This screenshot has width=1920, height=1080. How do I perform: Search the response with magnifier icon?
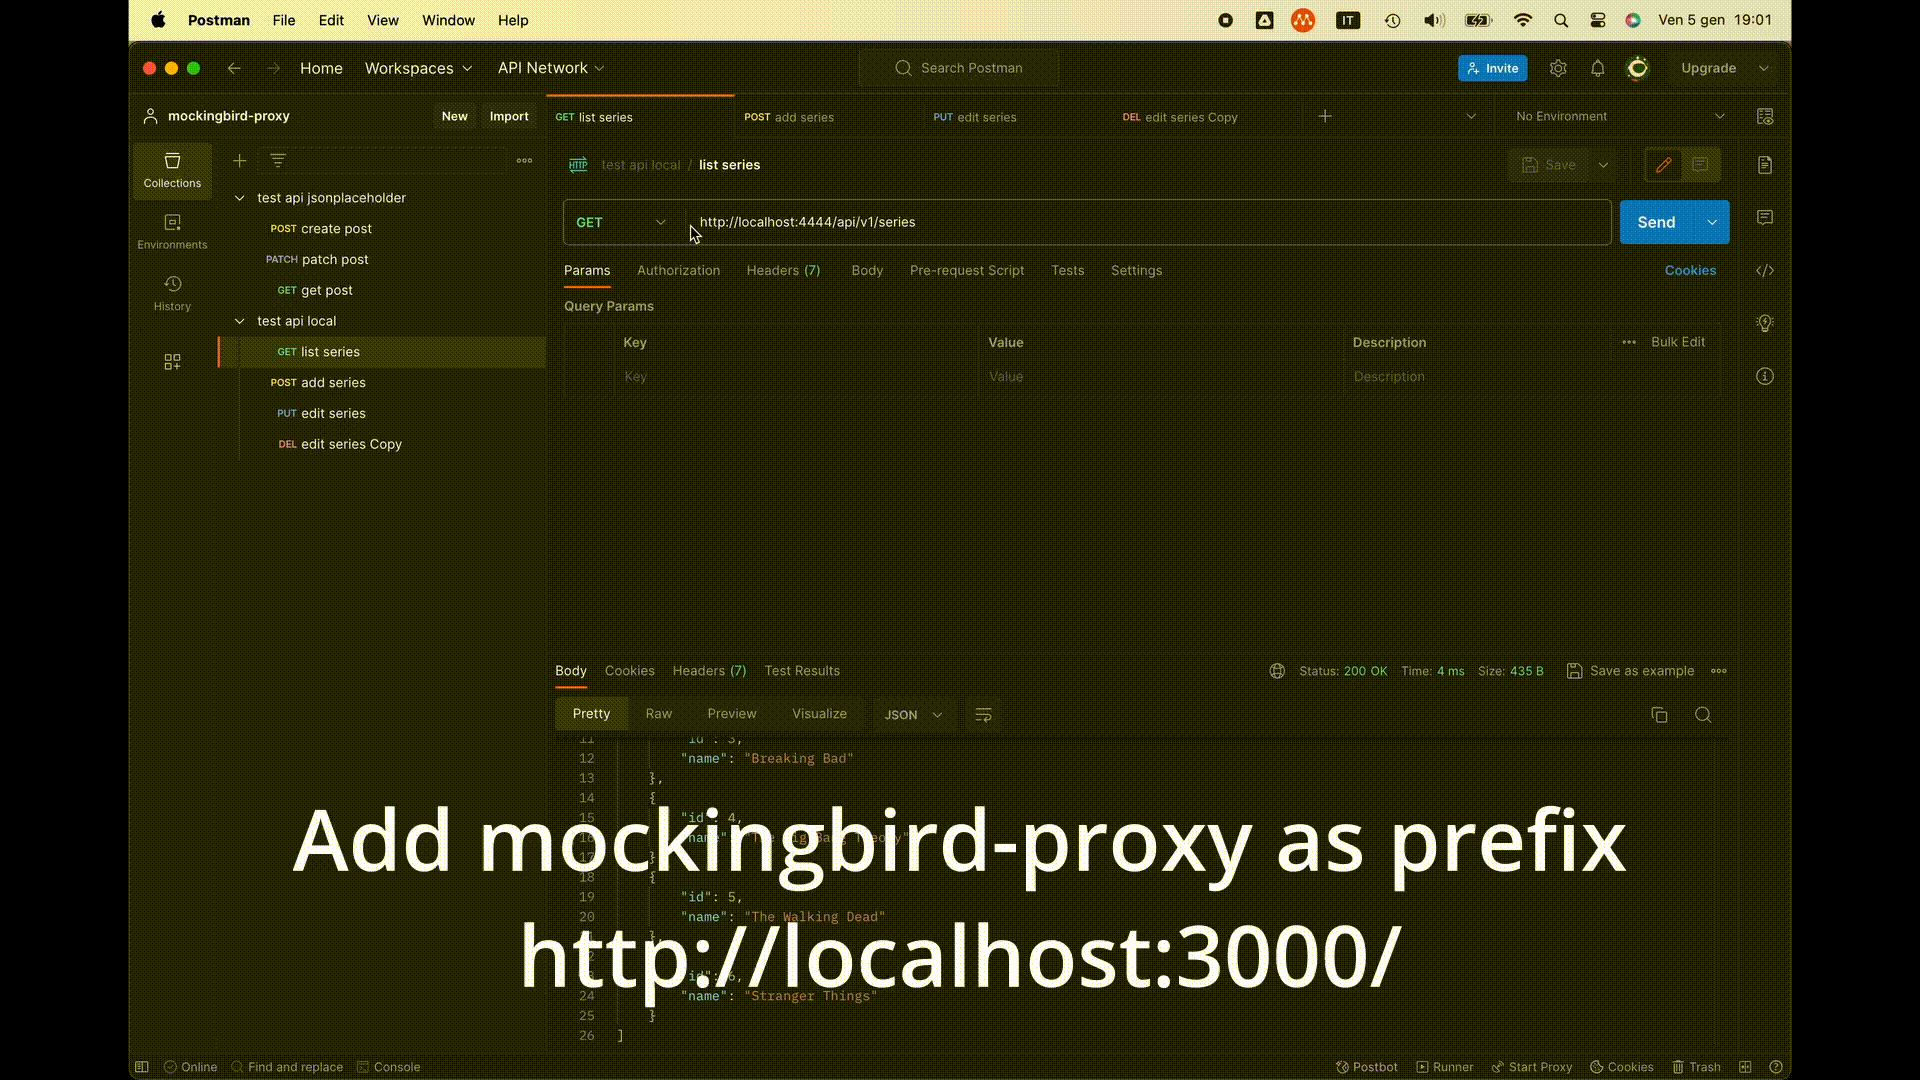1703,715
